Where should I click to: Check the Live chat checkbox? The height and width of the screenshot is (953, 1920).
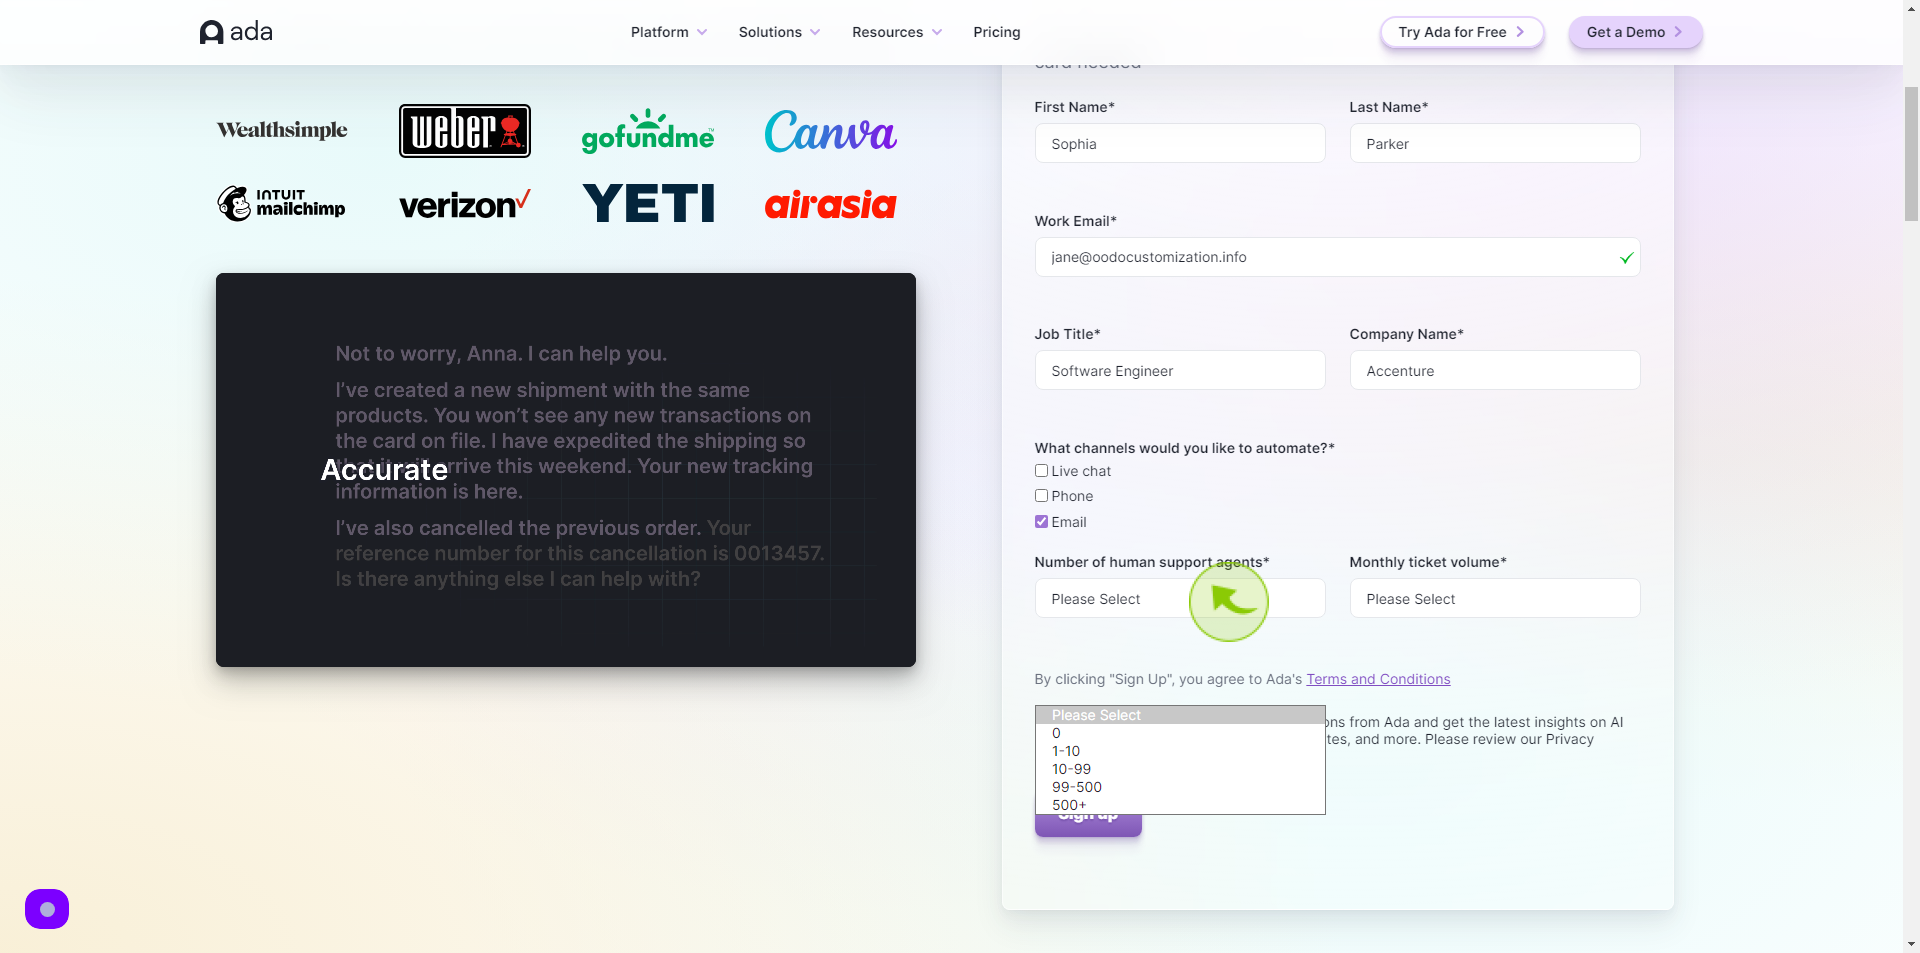1041,471
